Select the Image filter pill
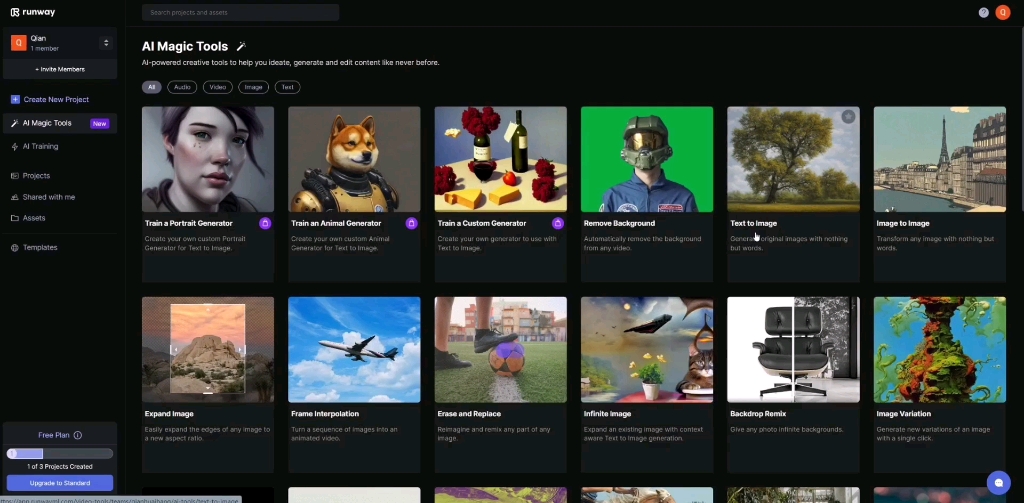Viewport: 1024px width, 503px height. [253, 87]
